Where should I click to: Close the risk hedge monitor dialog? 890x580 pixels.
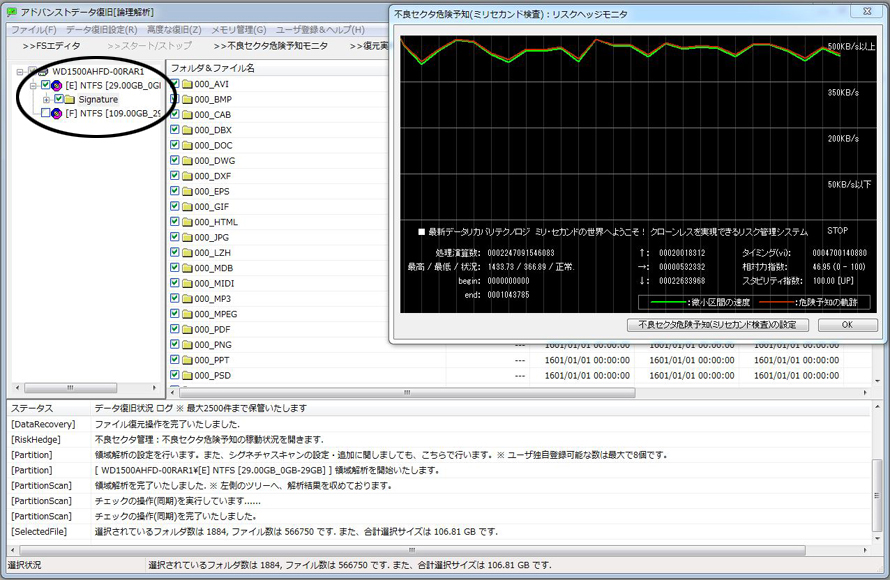pos(867,11)
